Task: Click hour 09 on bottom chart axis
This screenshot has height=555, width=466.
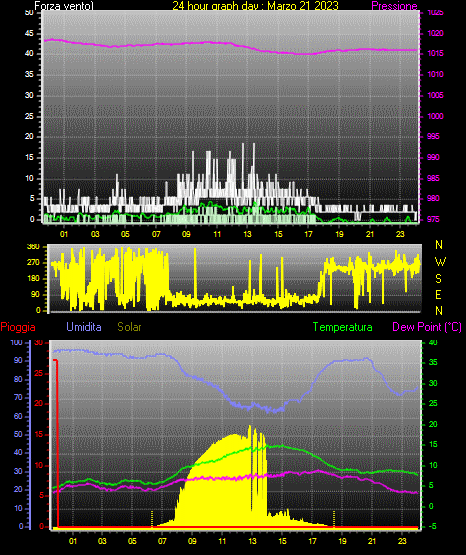Action: click(x=192, y=541)
